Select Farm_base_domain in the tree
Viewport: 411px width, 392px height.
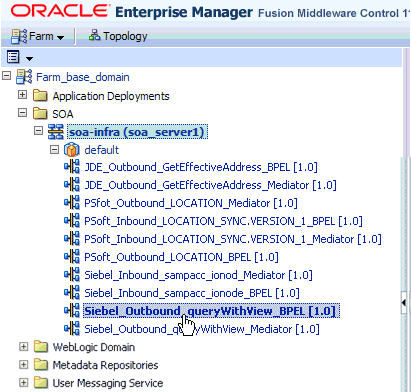click(83, 77)
